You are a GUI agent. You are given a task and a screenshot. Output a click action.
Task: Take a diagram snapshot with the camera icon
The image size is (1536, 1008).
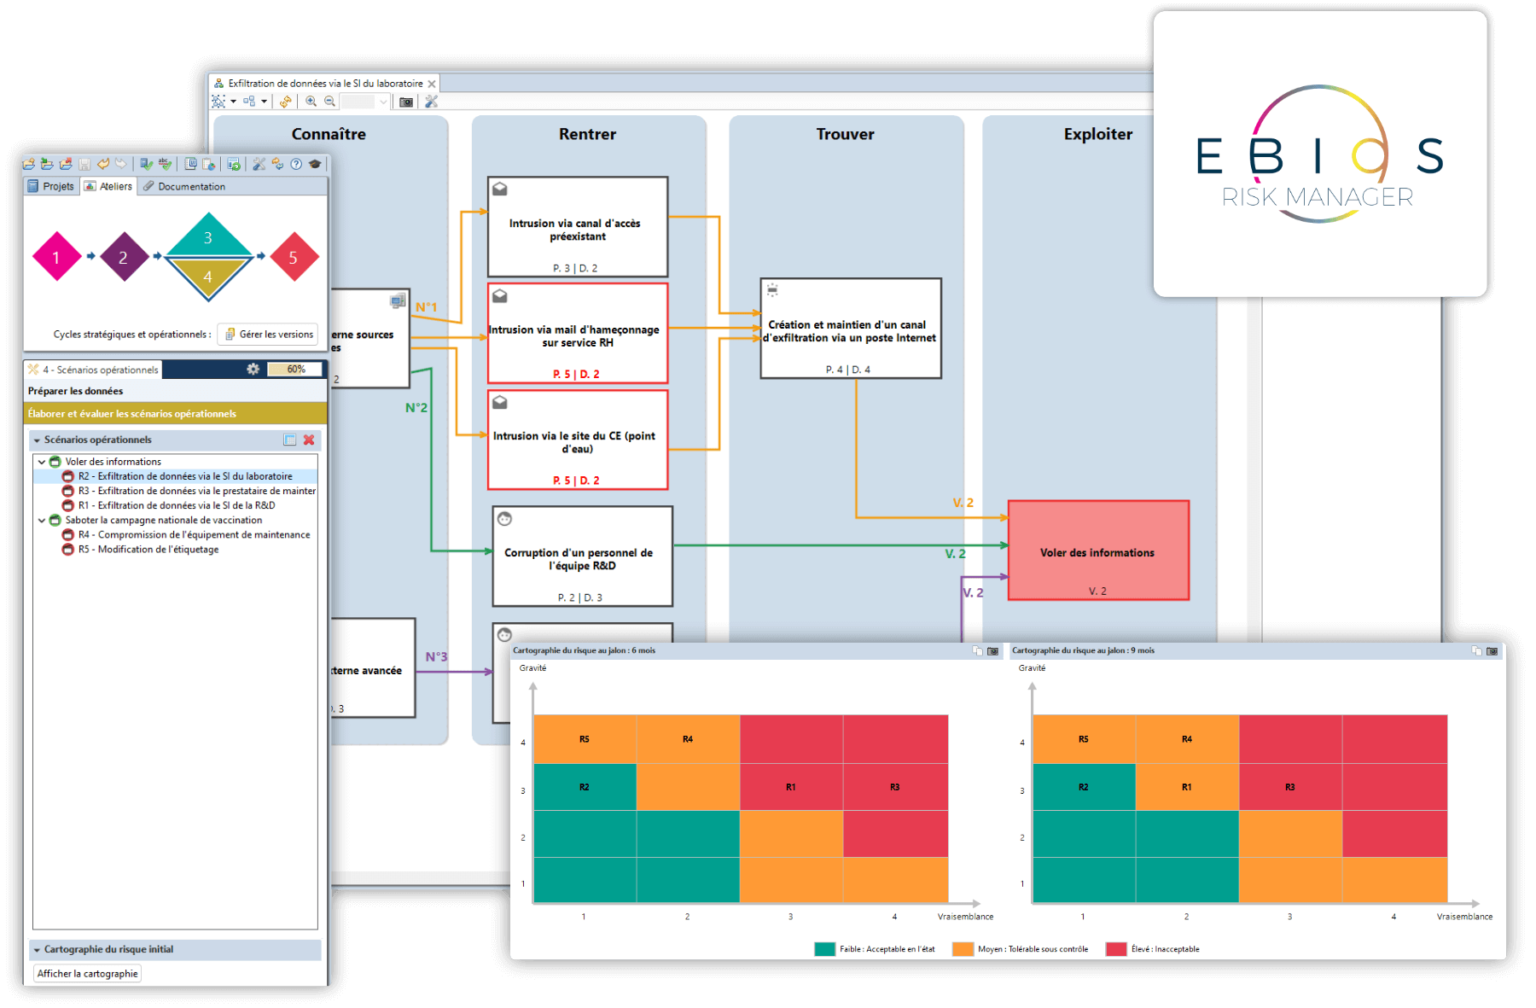[406, 102]
